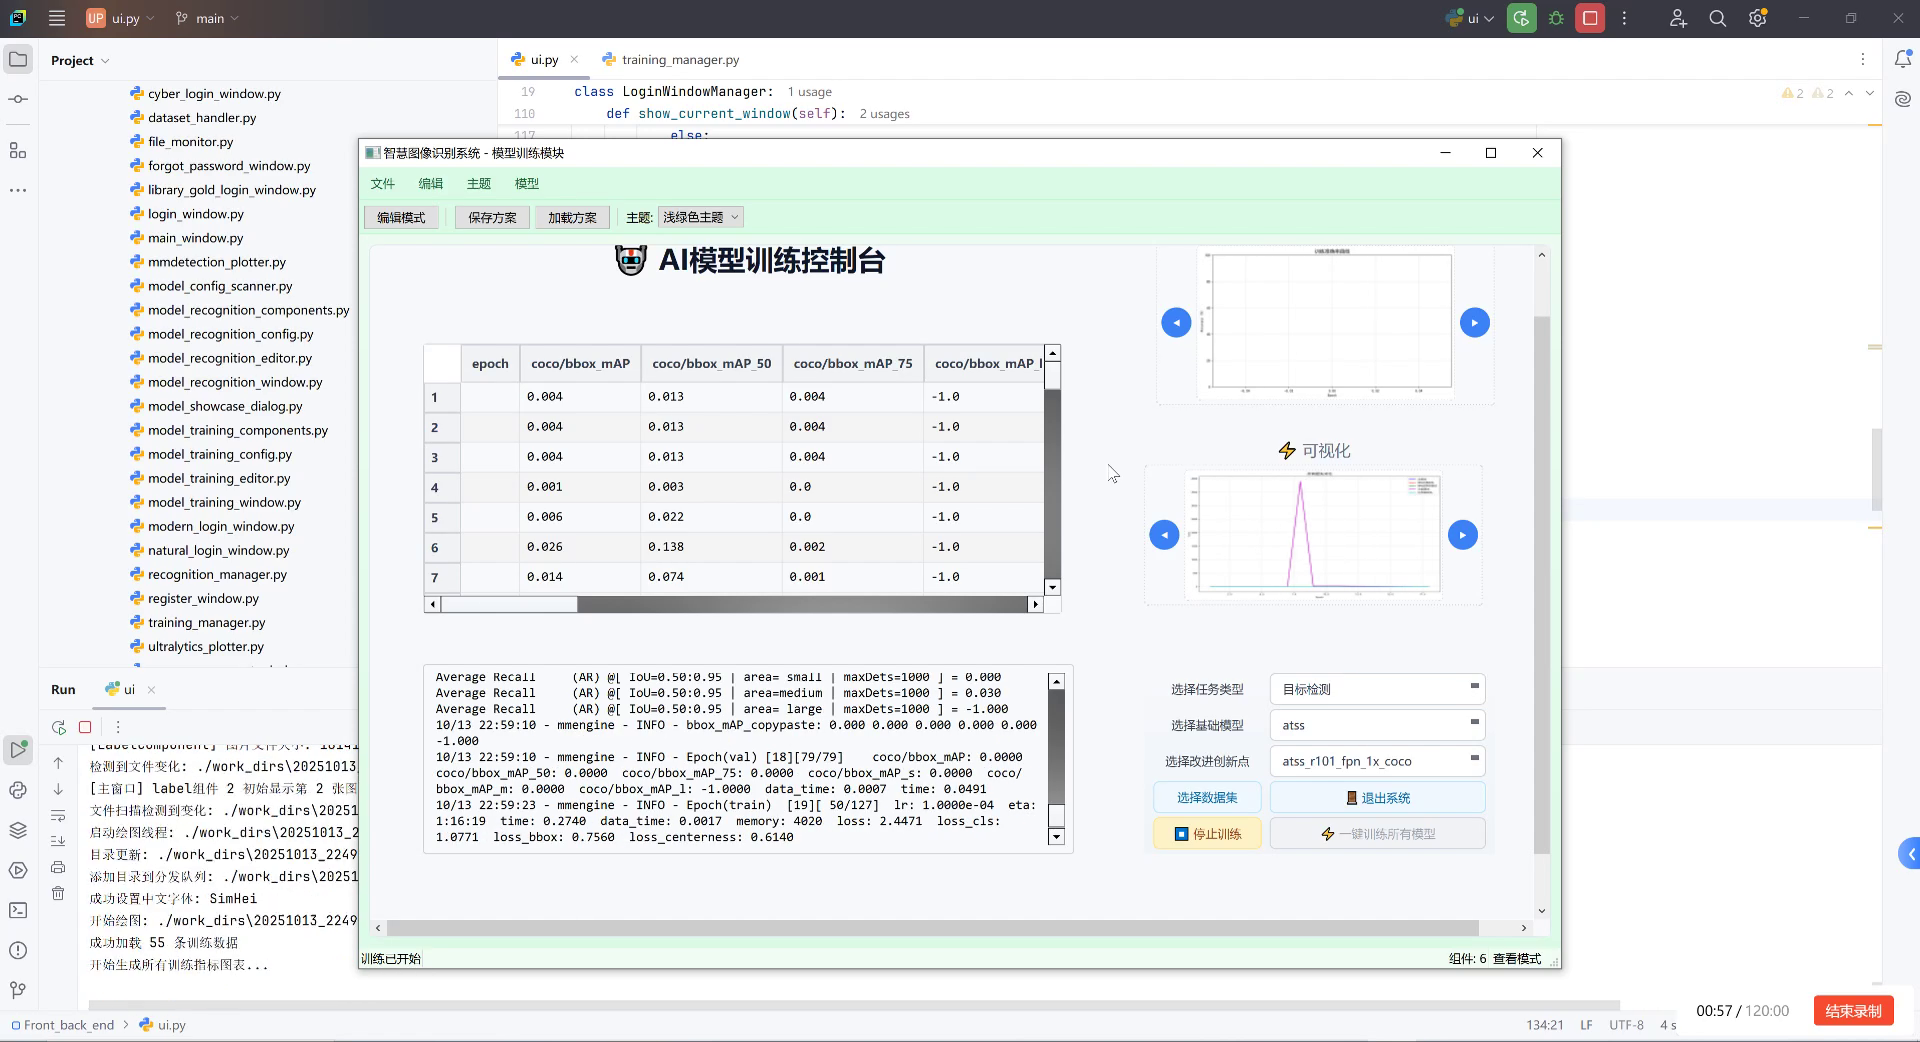The image size is (1920, 1042).
Task: Click the training window bottom horizontal scrollbar
Action: (x=932, y=927)
